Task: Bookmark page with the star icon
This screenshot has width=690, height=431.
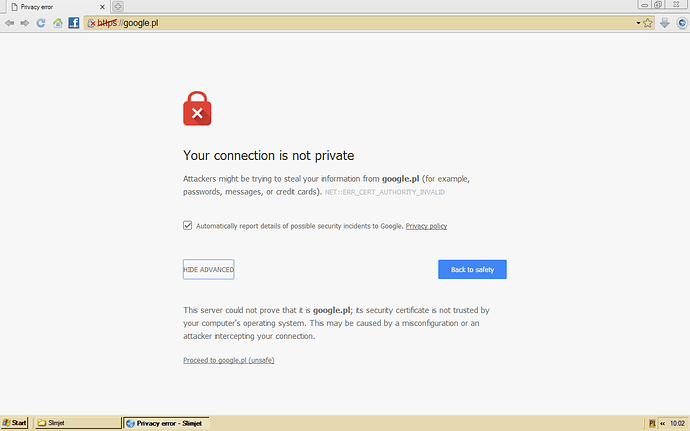Action: (x=648, y=23)
